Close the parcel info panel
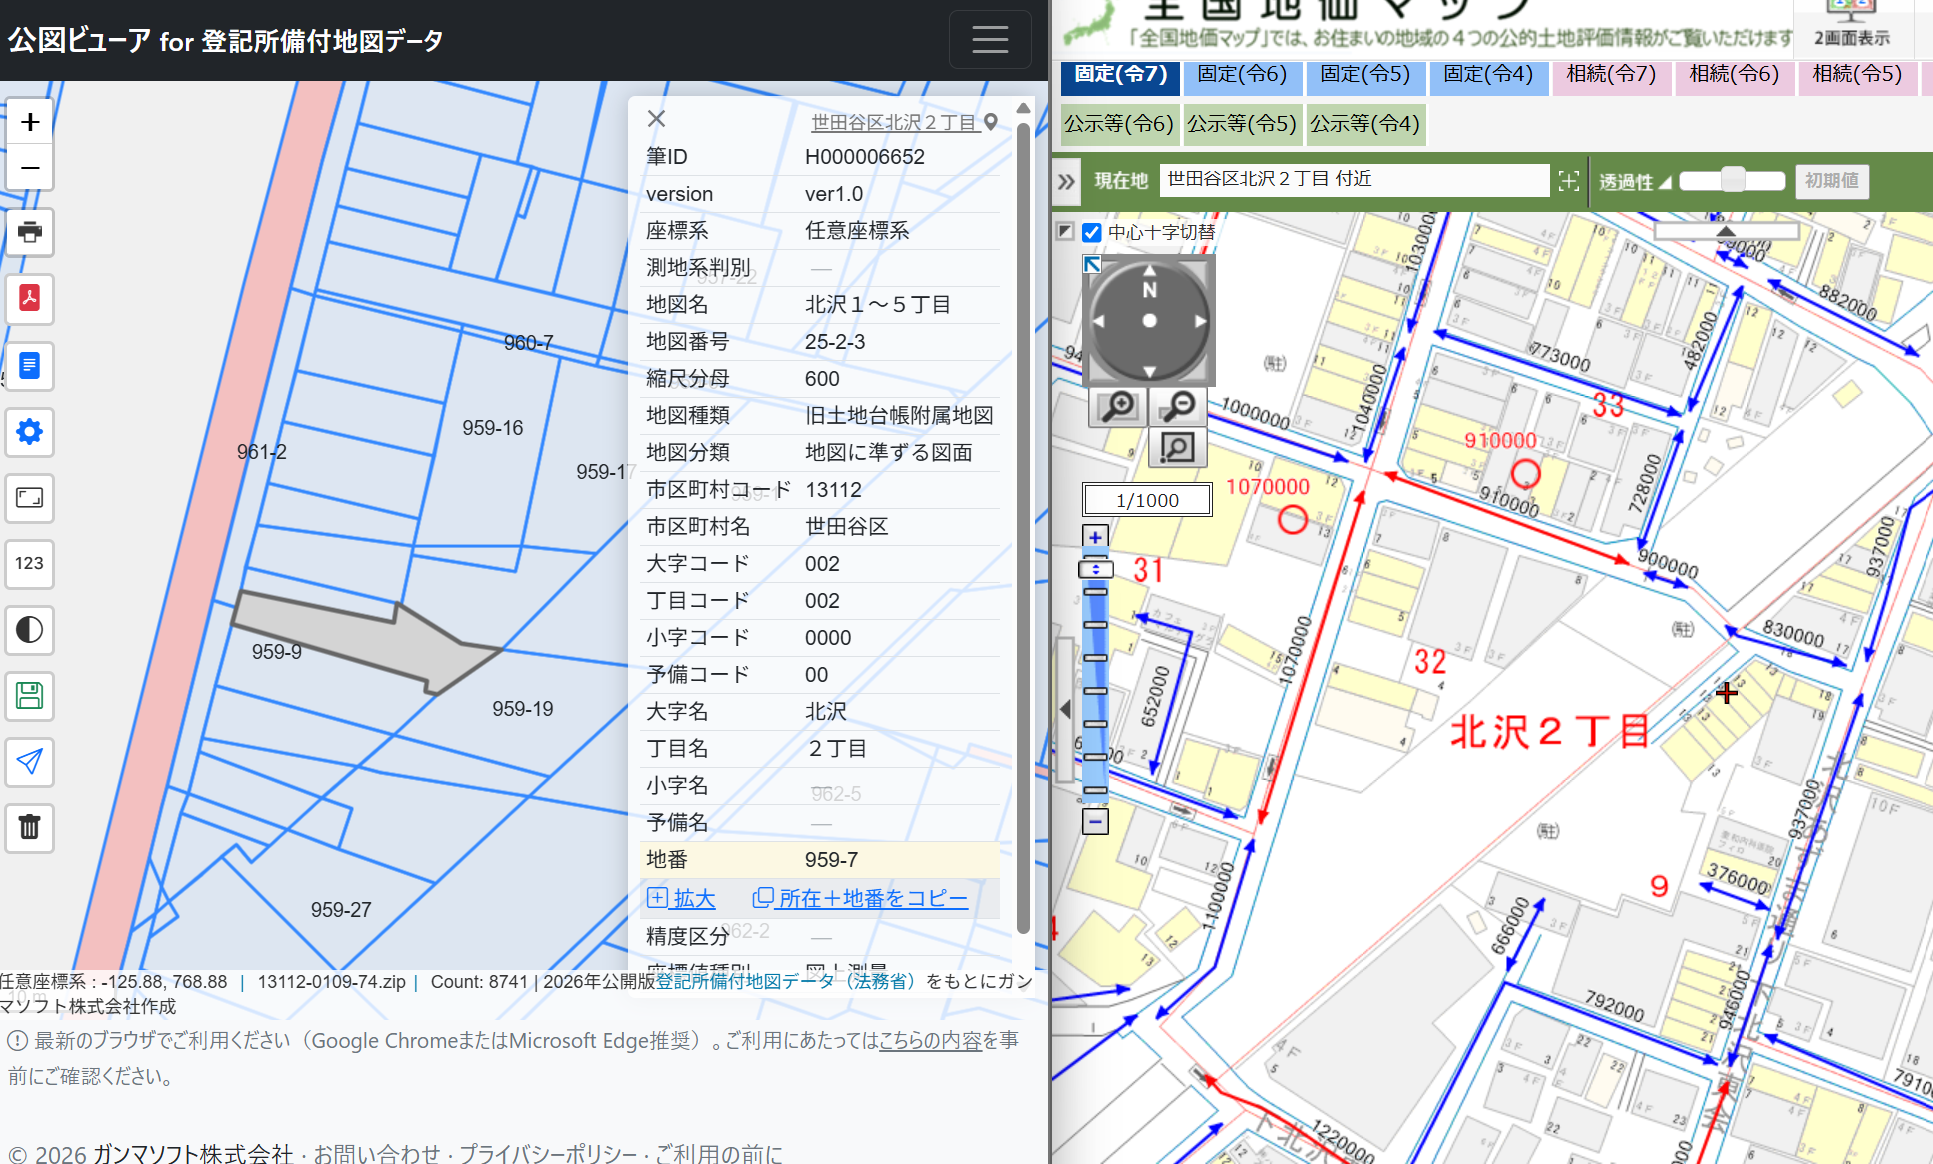 click(656, 119)
